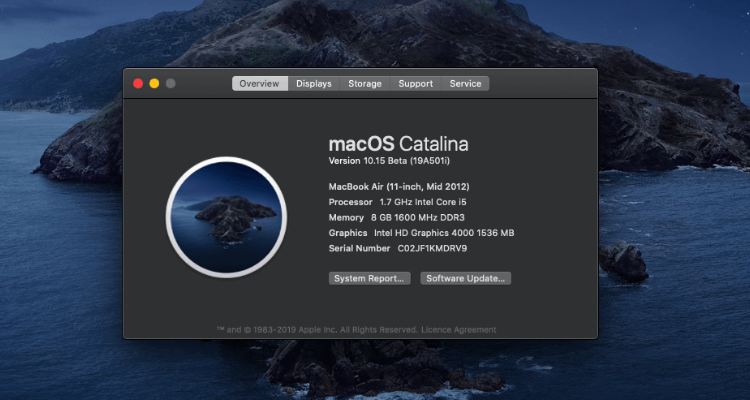
Task: Click the macOS Catalina heading
Action: [398, 144]
